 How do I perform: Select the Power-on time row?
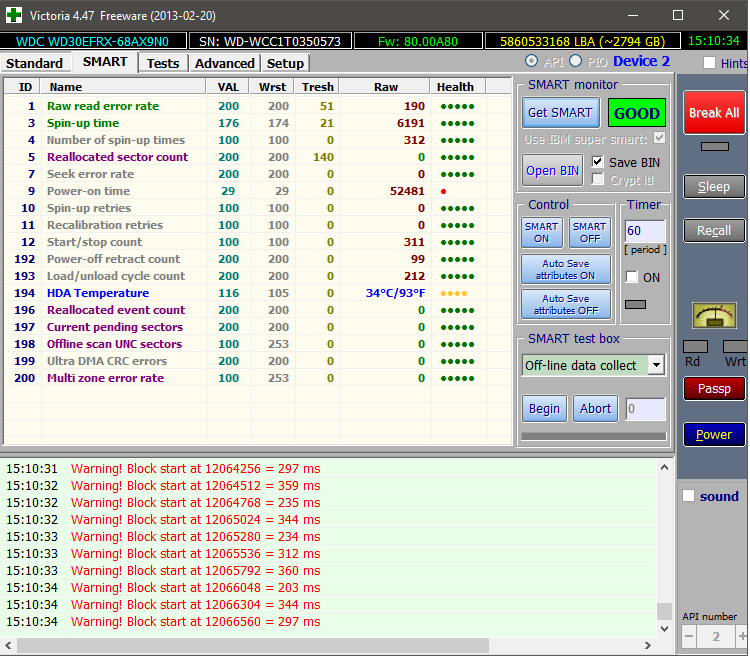[258, 191]
